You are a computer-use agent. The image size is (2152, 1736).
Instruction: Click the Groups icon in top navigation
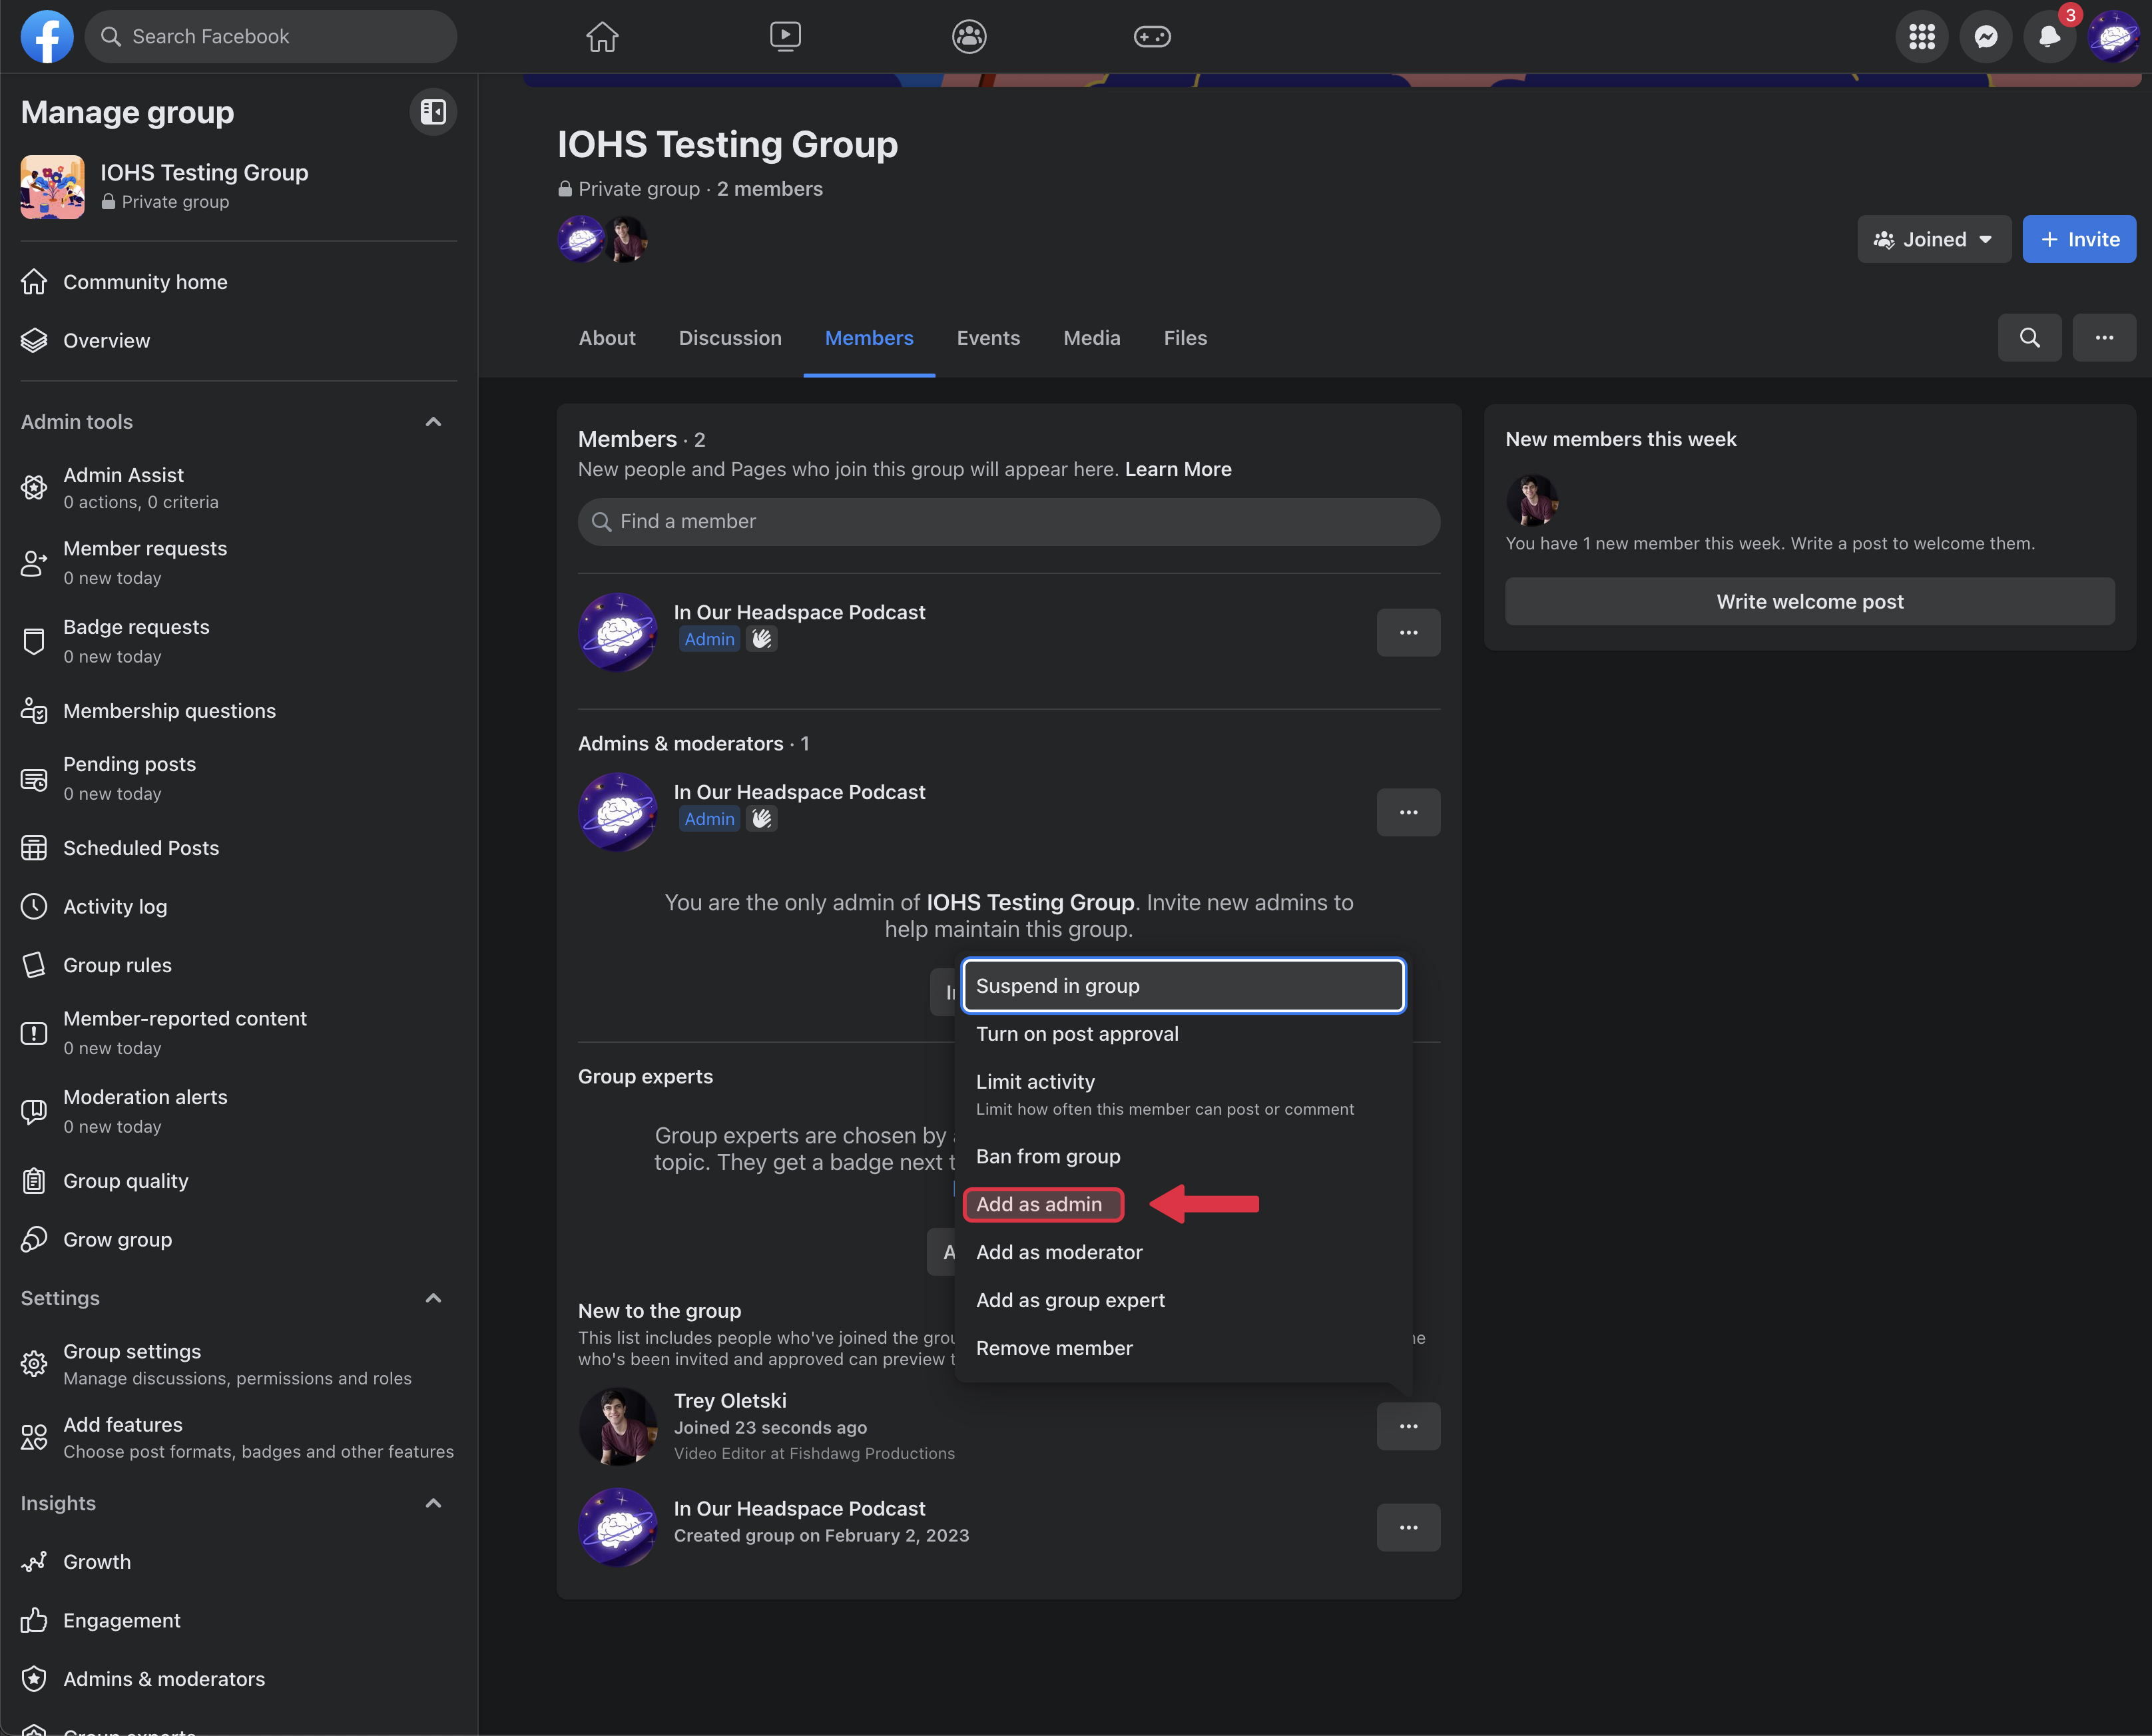coord(969,37)
